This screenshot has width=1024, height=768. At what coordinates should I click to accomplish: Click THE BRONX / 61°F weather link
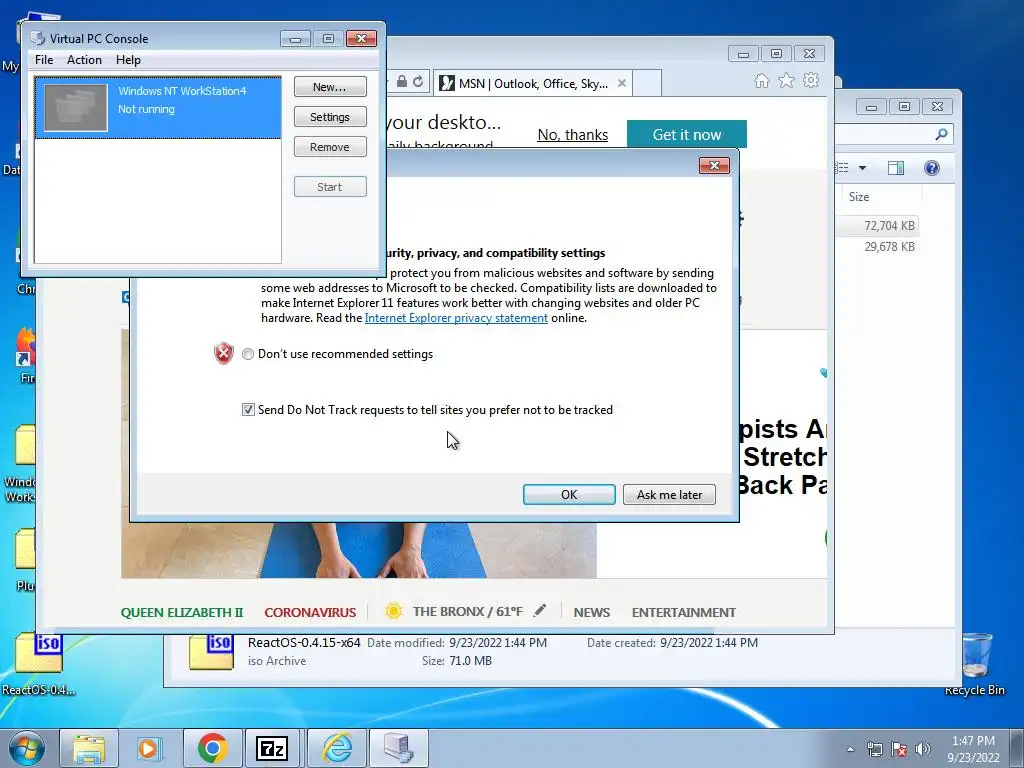(468, 612)
